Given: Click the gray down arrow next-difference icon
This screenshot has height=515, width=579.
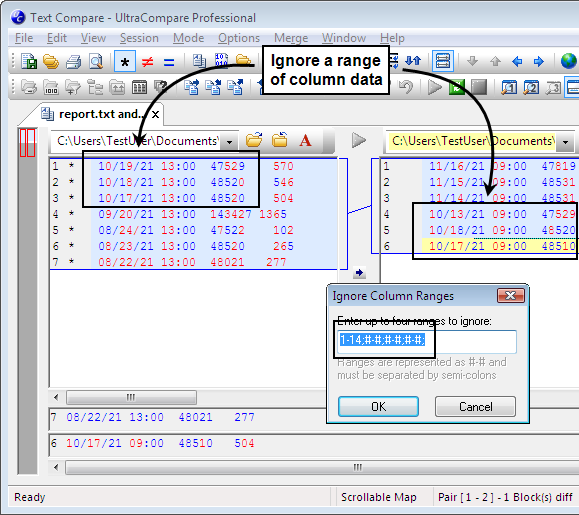Looking at the screenshot, I should click(473, 61).
